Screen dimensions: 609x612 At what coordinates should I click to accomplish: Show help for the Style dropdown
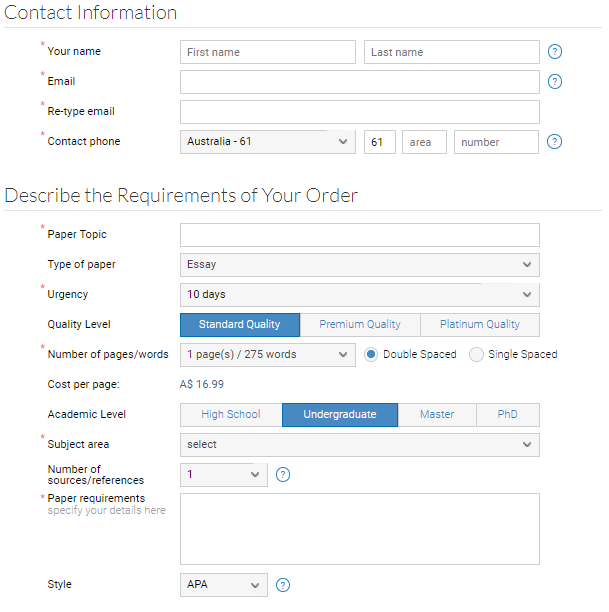point(283,585)
